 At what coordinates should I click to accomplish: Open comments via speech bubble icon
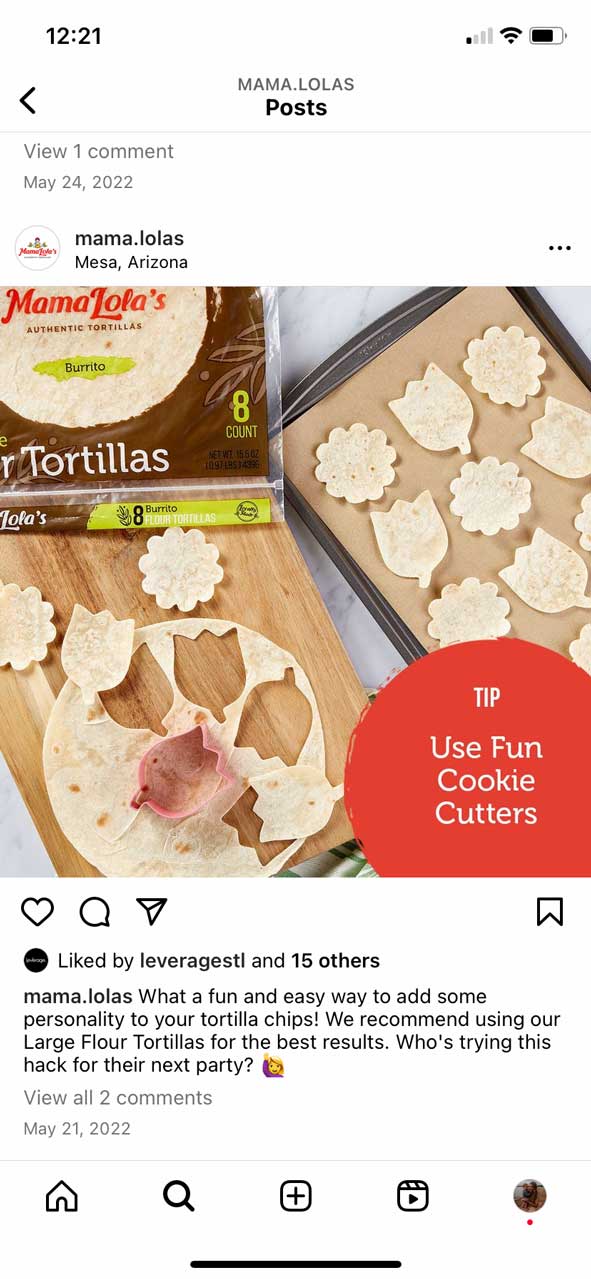click(x=94, y=911)
